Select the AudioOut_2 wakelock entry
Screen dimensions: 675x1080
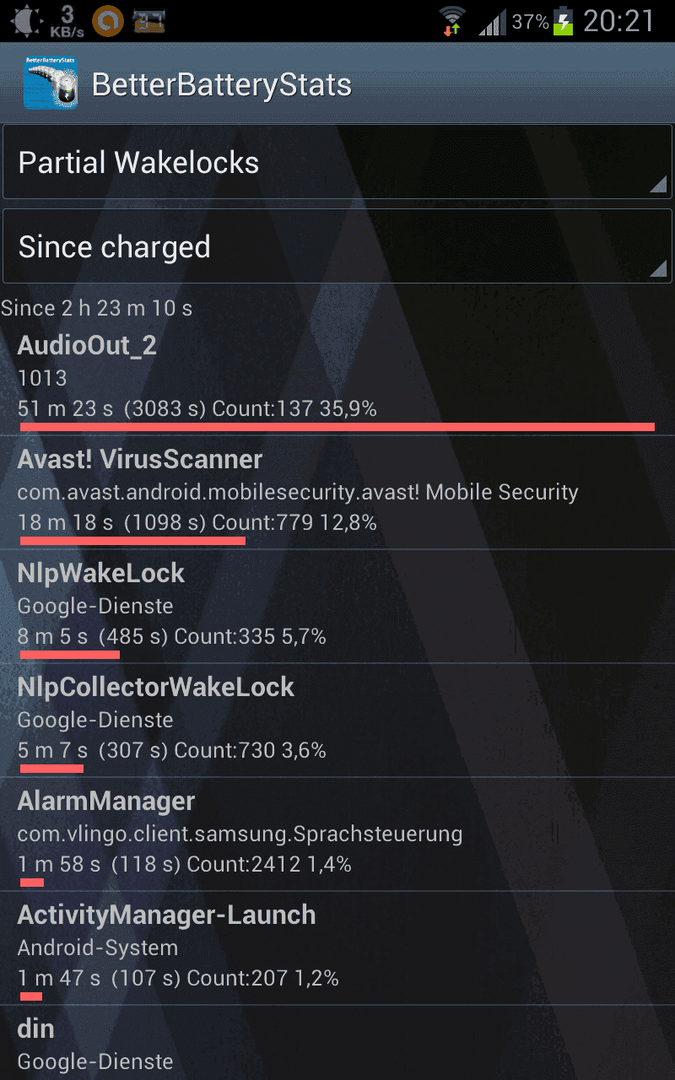[x=338, y=377]
